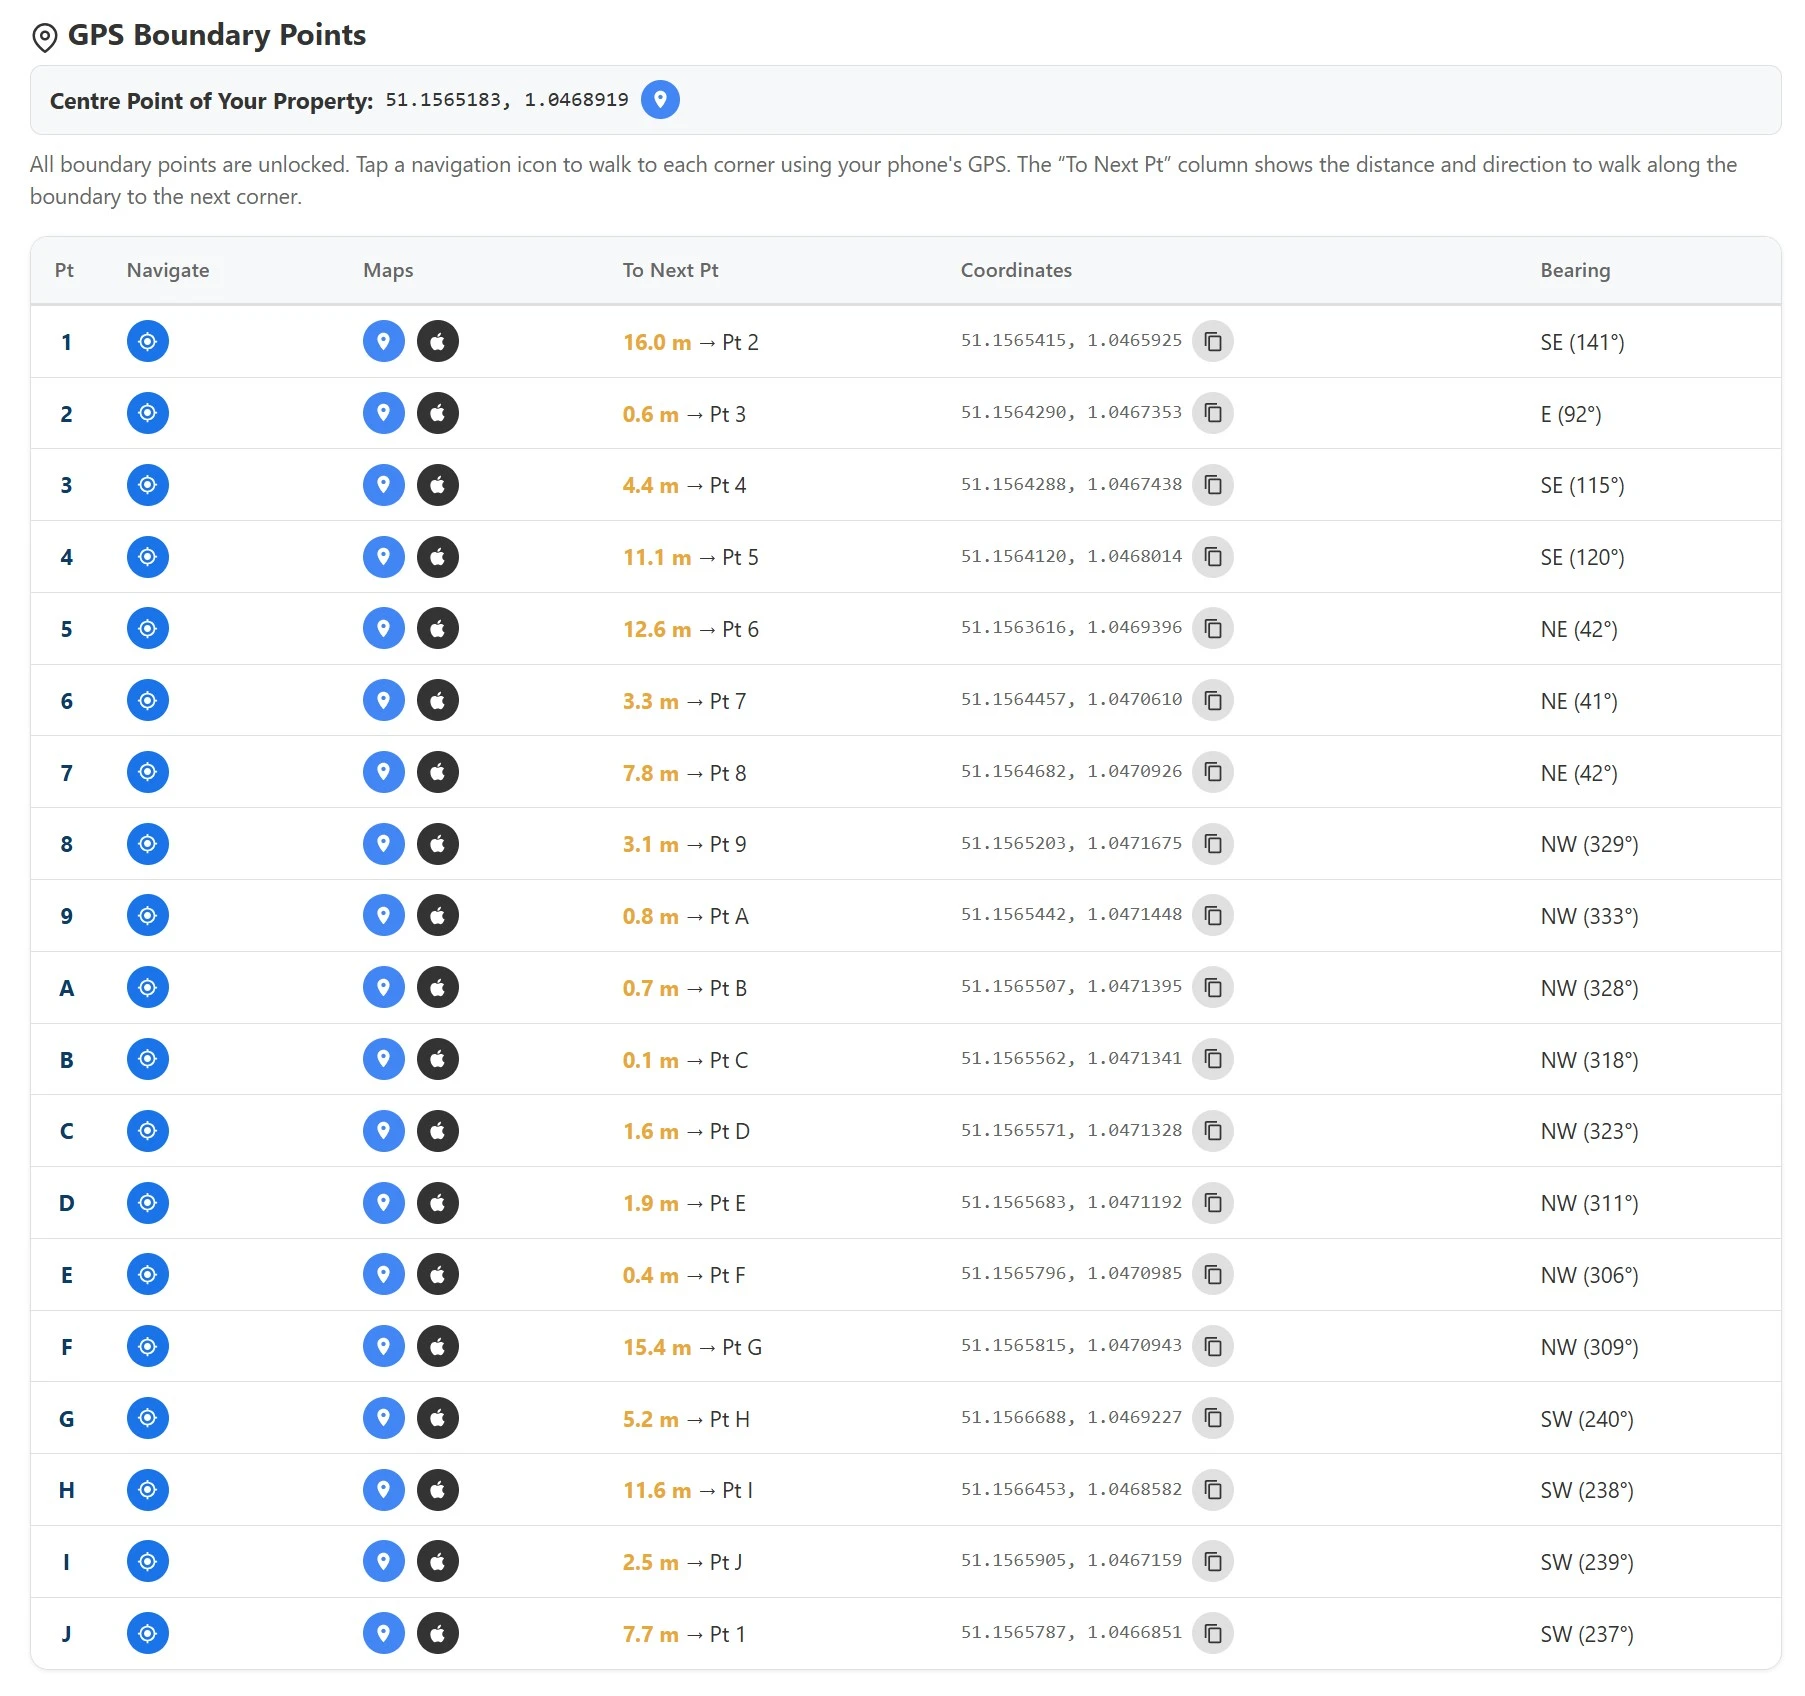Open point F in Google Maps
This screenshot has width=1805, height=1696.
tap(383, 1347)
